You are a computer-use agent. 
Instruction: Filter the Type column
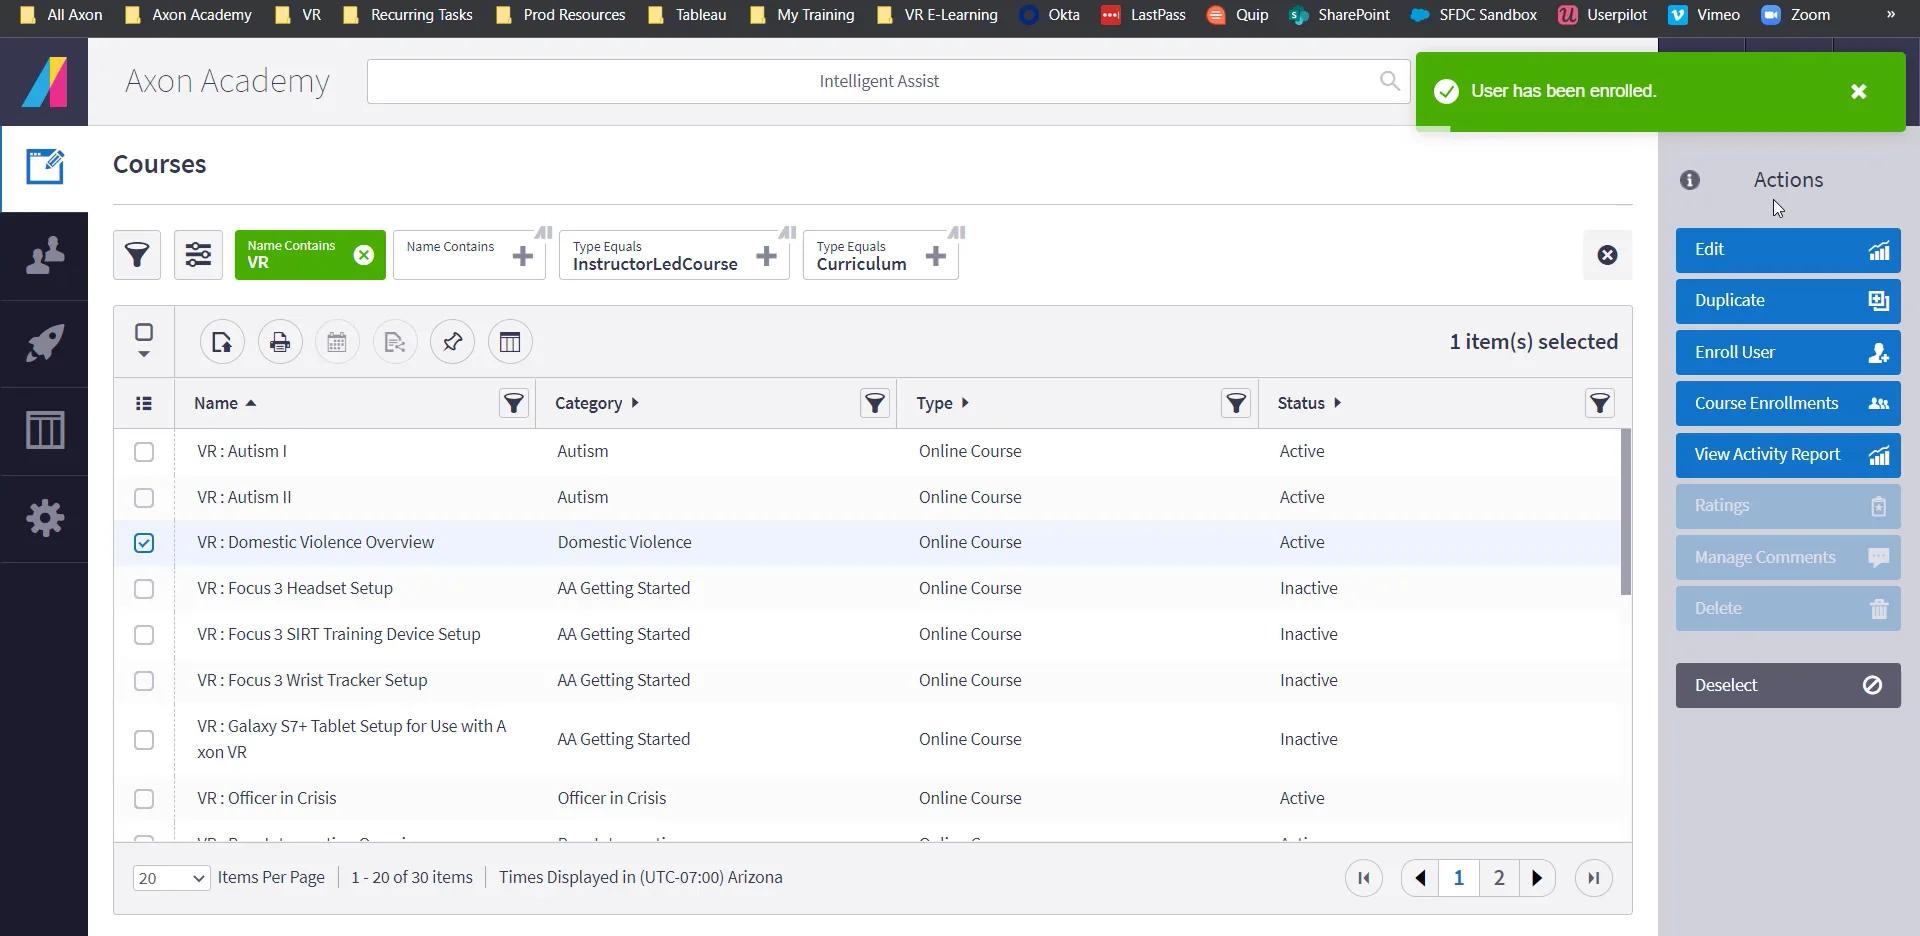pyautogui.click(x=1236, y=403)
